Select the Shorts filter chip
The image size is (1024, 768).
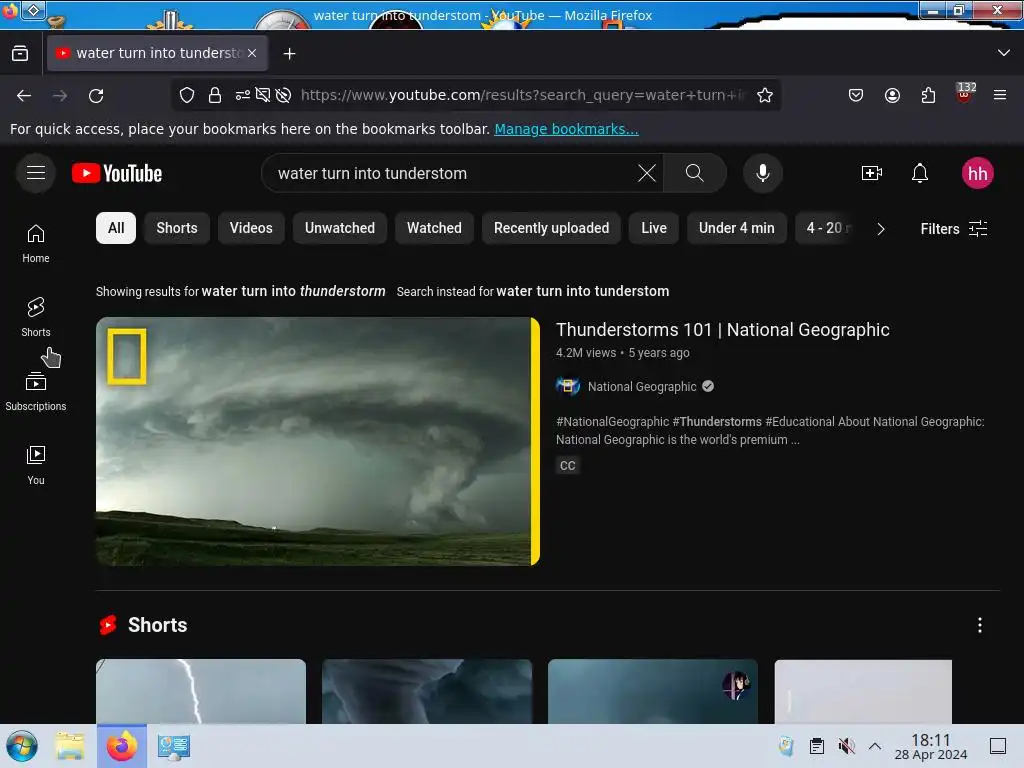(x=177, y=228)
